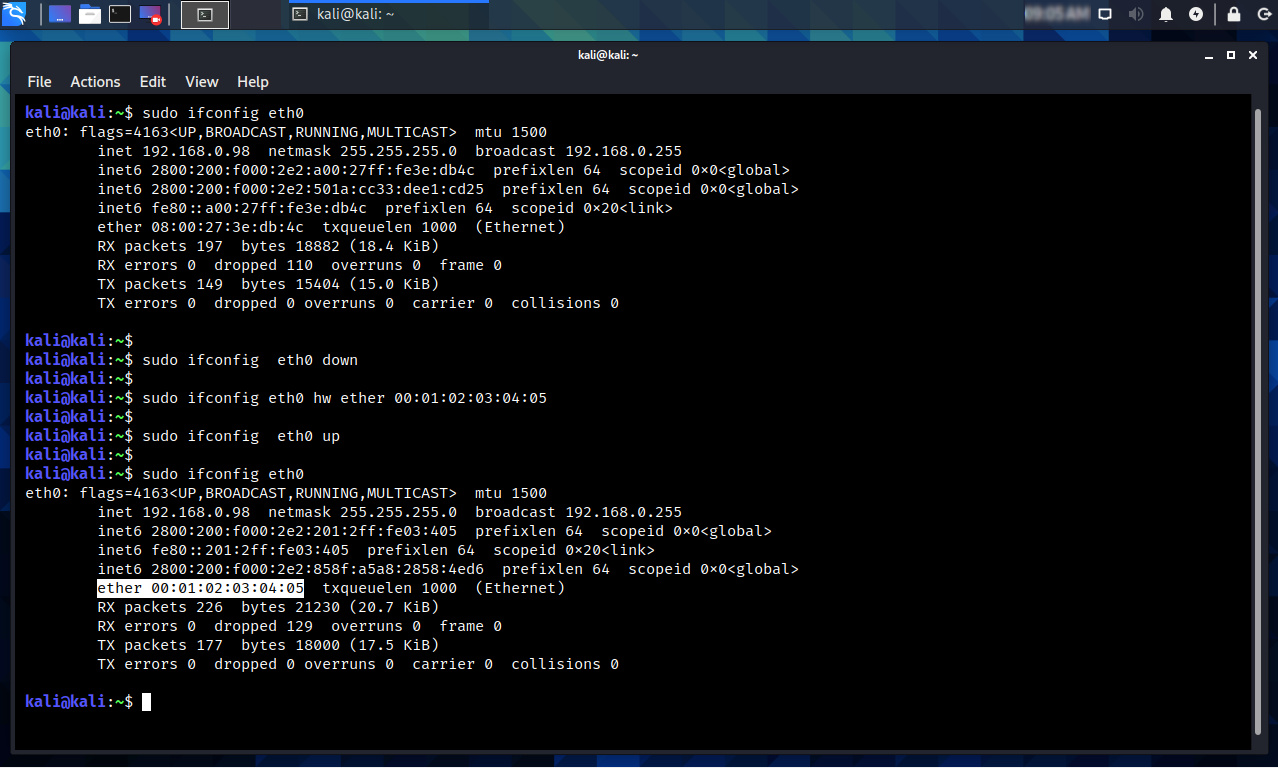Open the Actions menu

(x=95, y=82)
